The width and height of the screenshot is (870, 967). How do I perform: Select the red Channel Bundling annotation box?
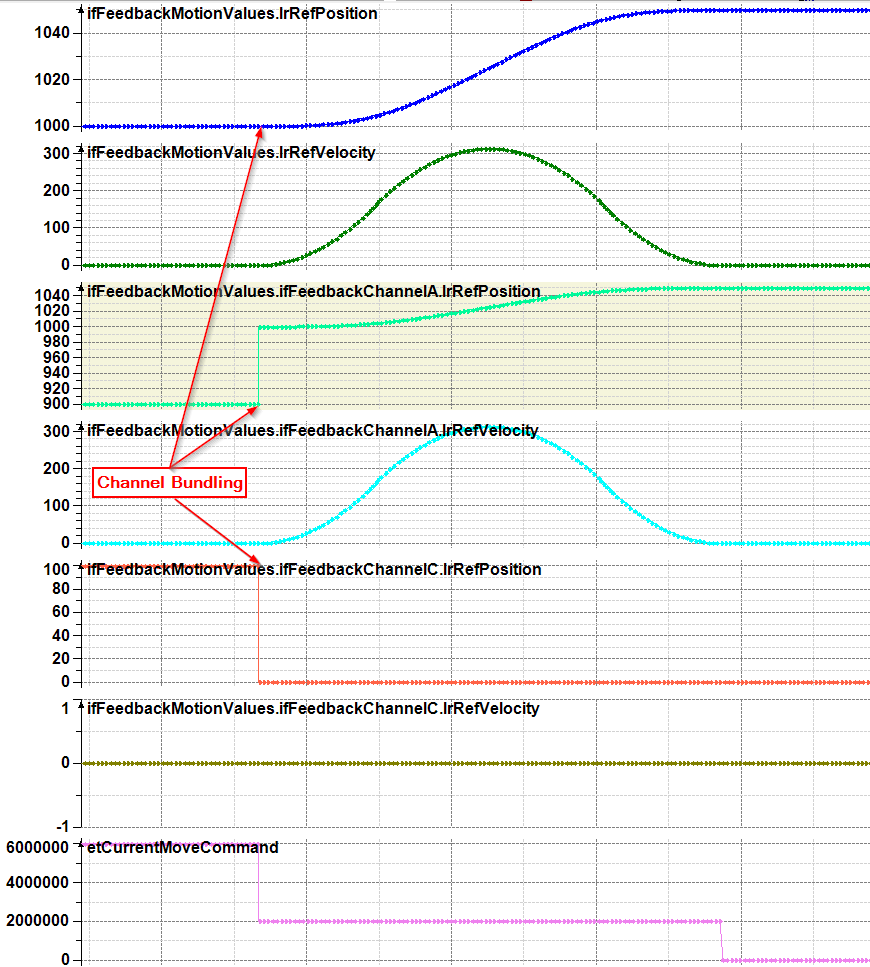pyautogui.click(x=170, y=483)
